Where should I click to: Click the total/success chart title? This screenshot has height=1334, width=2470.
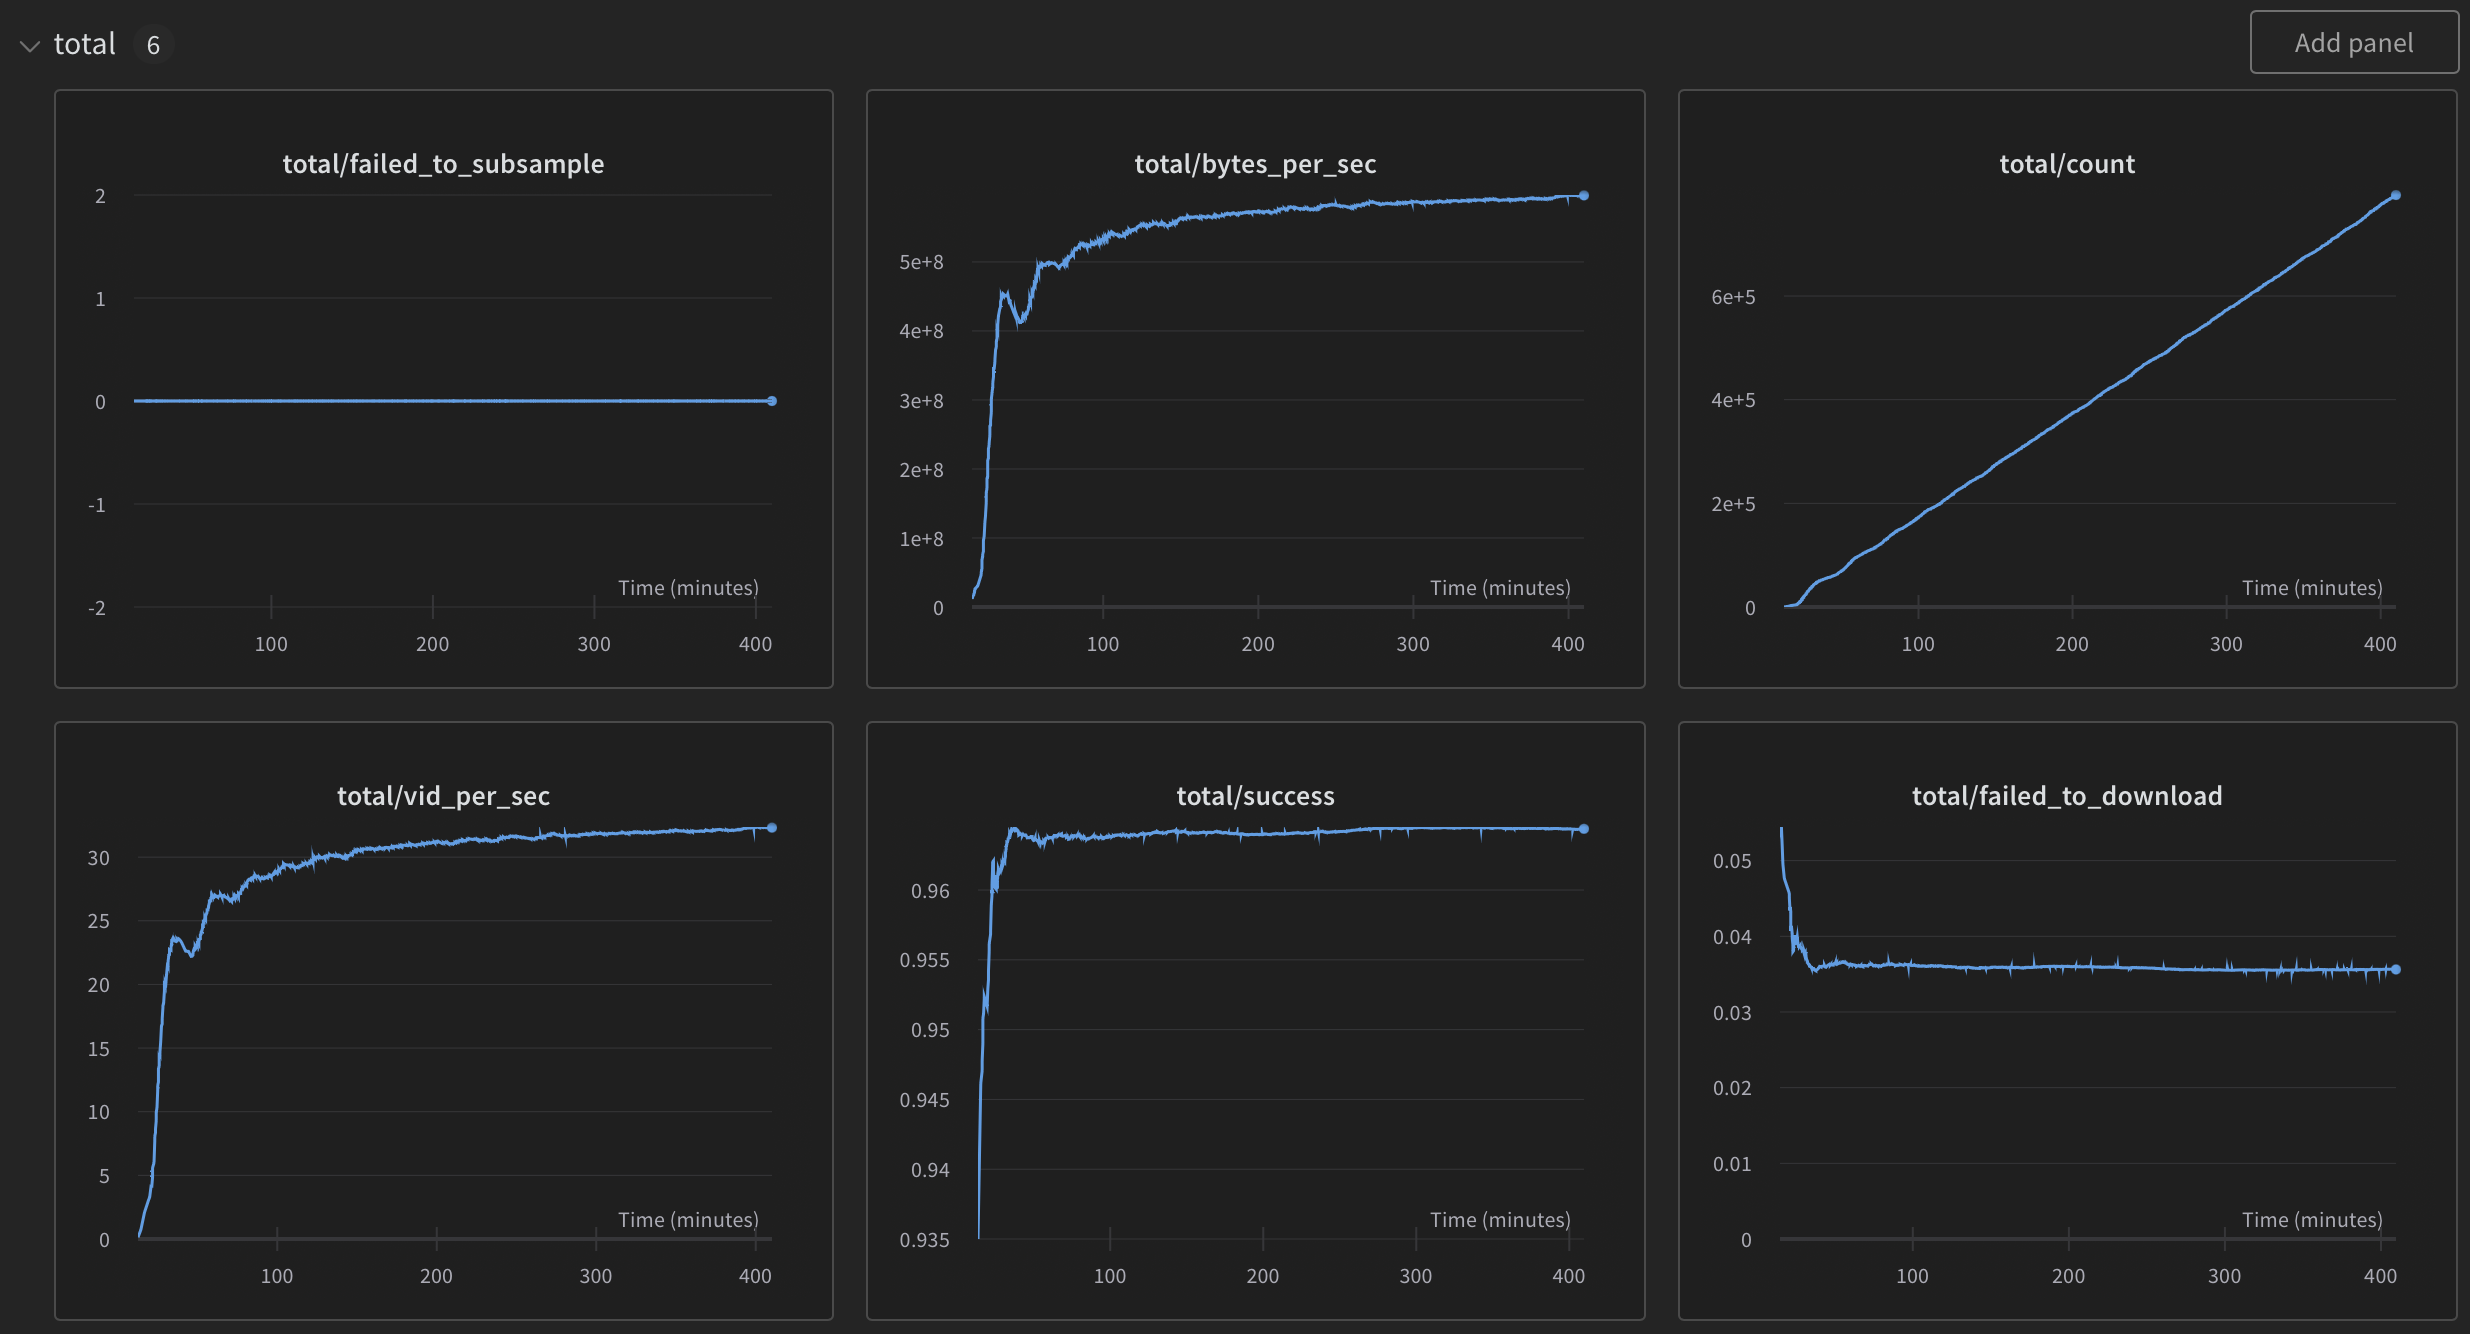[1255, 796]
